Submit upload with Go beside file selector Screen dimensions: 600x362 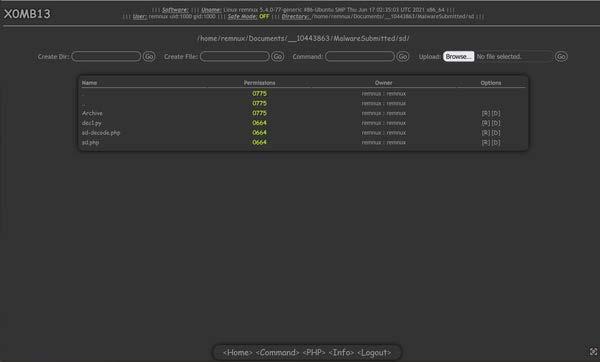(561, 57)
